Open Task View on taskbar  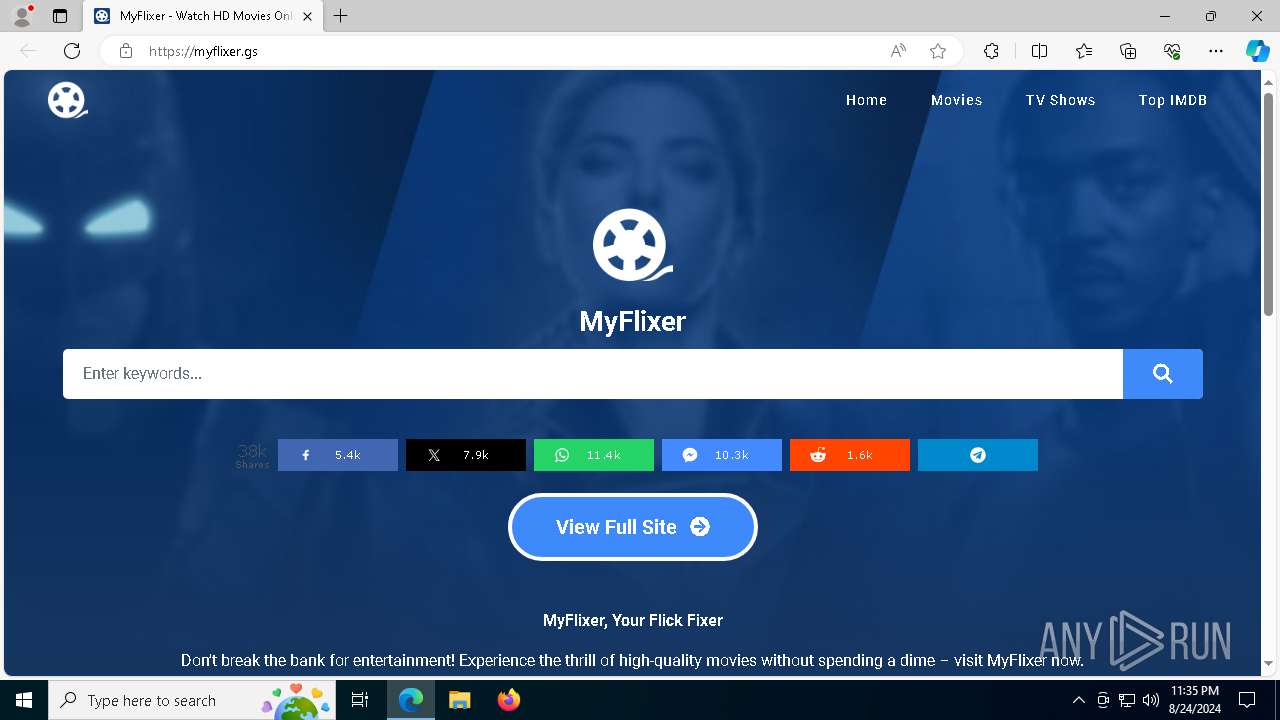361,700
